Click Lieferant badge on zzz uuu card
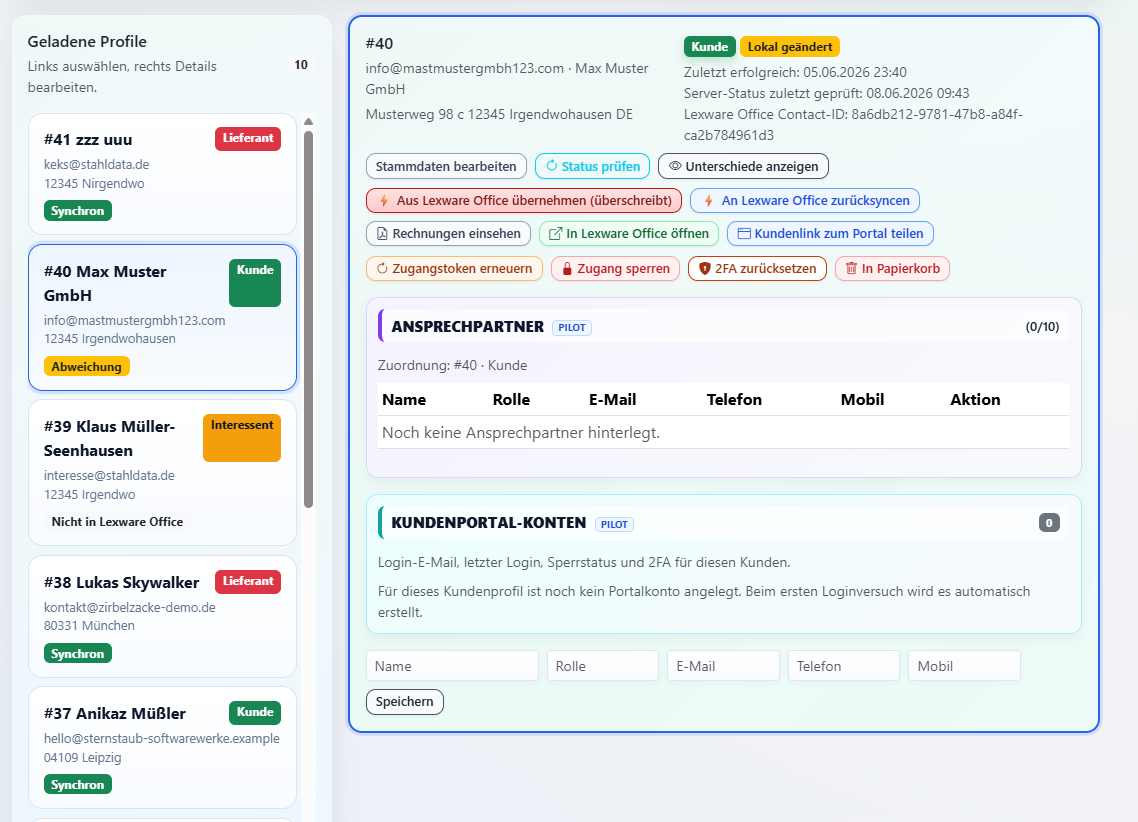The image size is (1138, 822). coord(247,139)
